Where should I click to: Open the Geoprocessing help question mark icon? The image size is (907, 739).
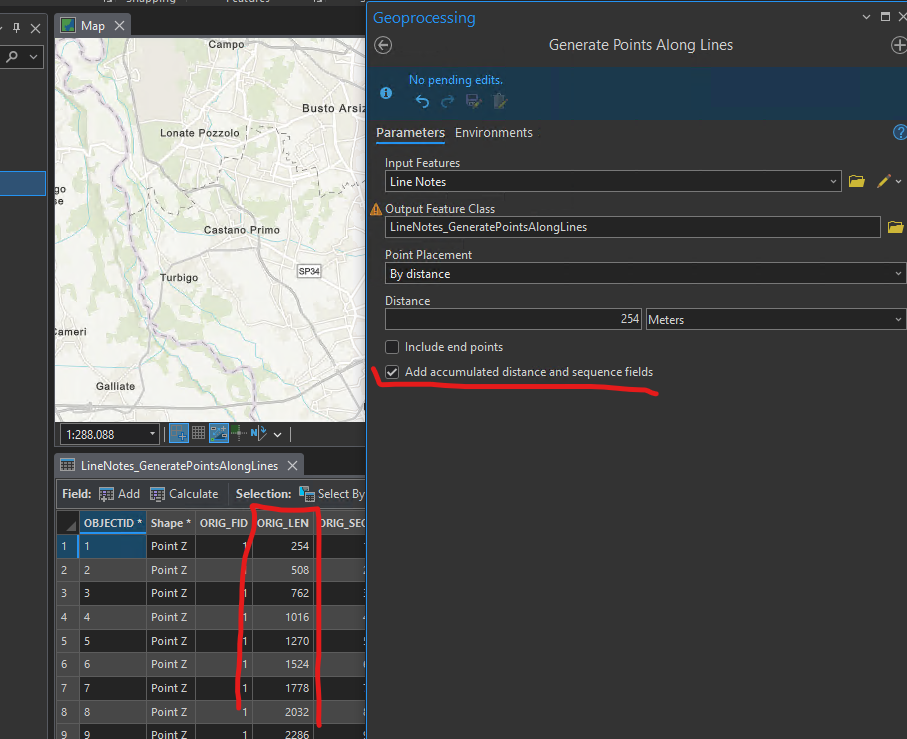pos(899,132)
